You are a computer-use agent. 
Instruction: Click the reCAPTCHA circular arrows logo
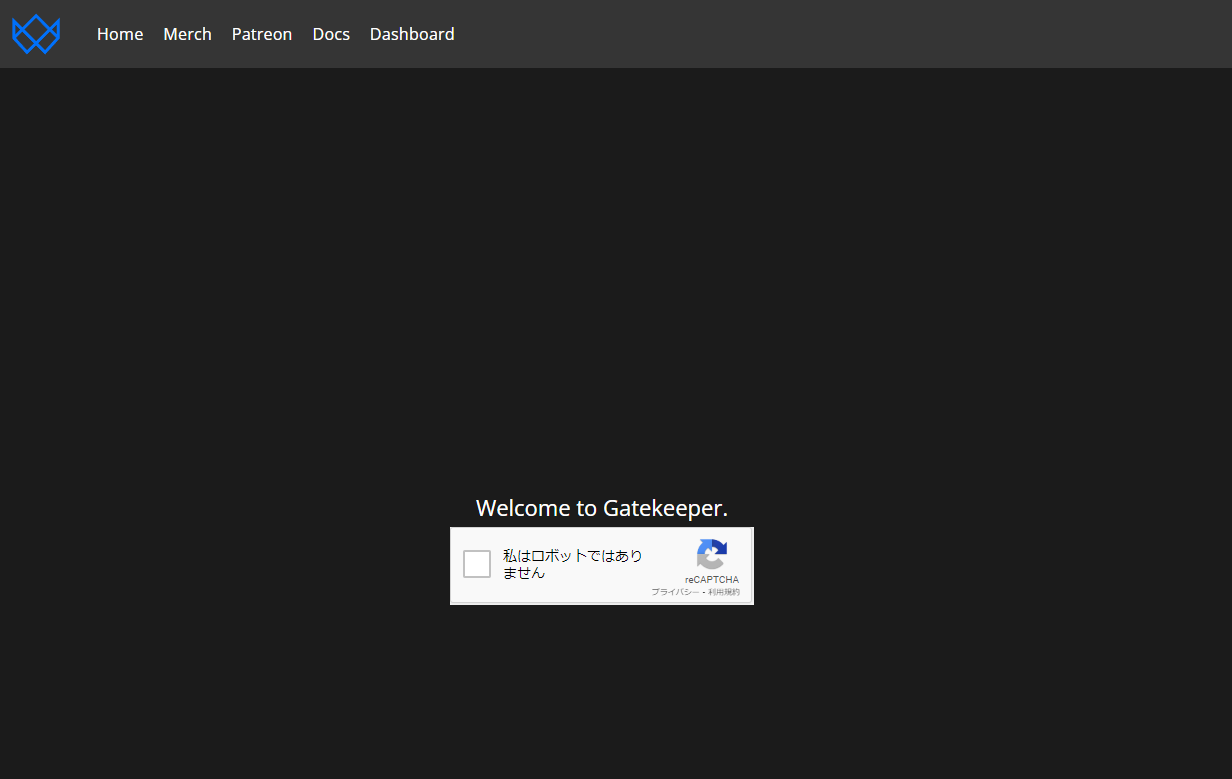(711, 554)
